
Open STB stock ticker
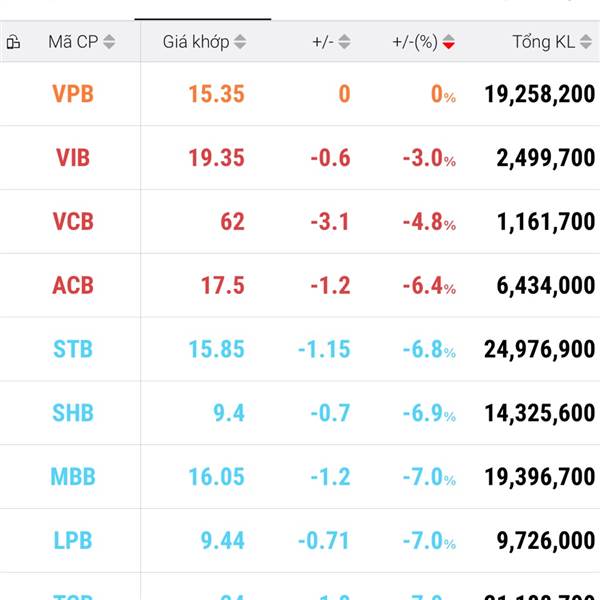(x=73, y=349)
